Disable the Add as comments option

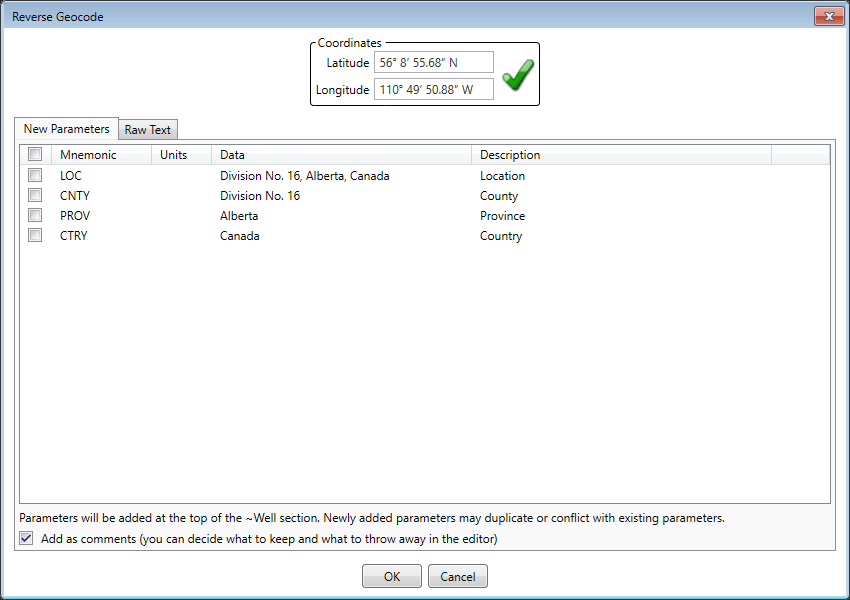pos(25,538)
